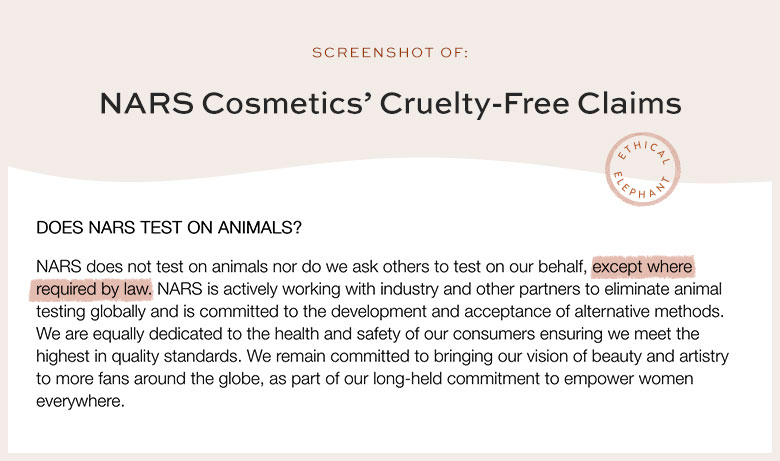Click the highlighted "required by law." phrase

[x=92, y=289]
